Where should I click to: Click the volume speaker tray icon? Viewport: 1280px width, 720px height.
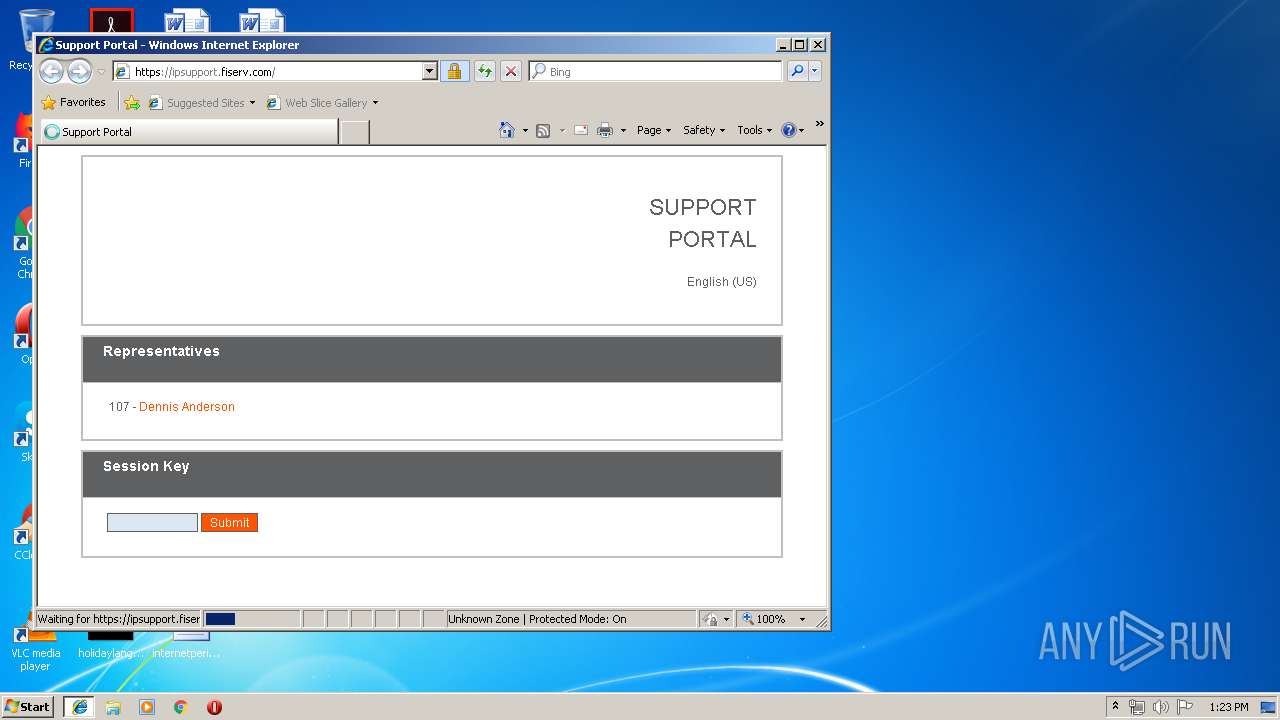pyautogui.click(x=1161, y=707)
